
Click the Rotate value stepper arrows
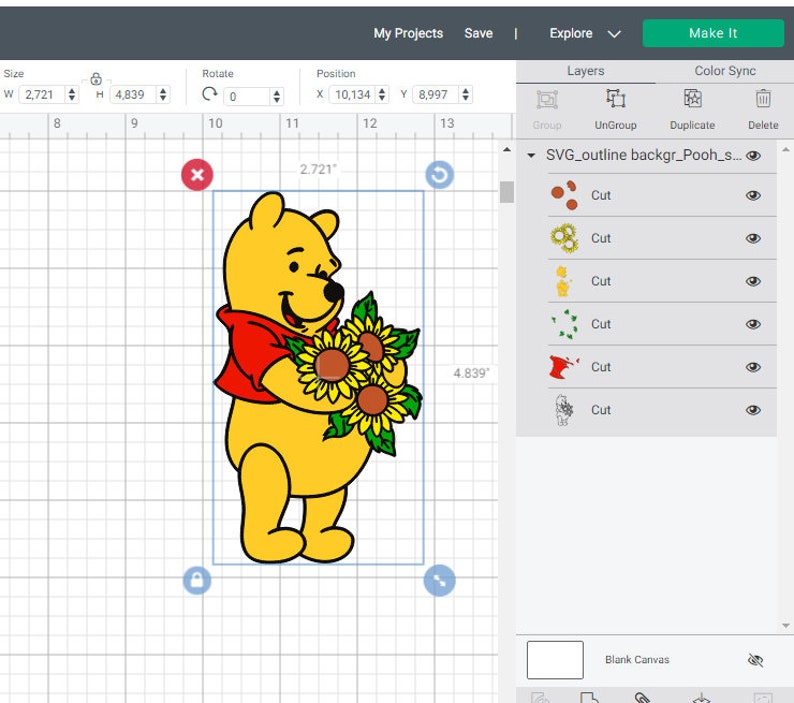click(x=276, y=96)
